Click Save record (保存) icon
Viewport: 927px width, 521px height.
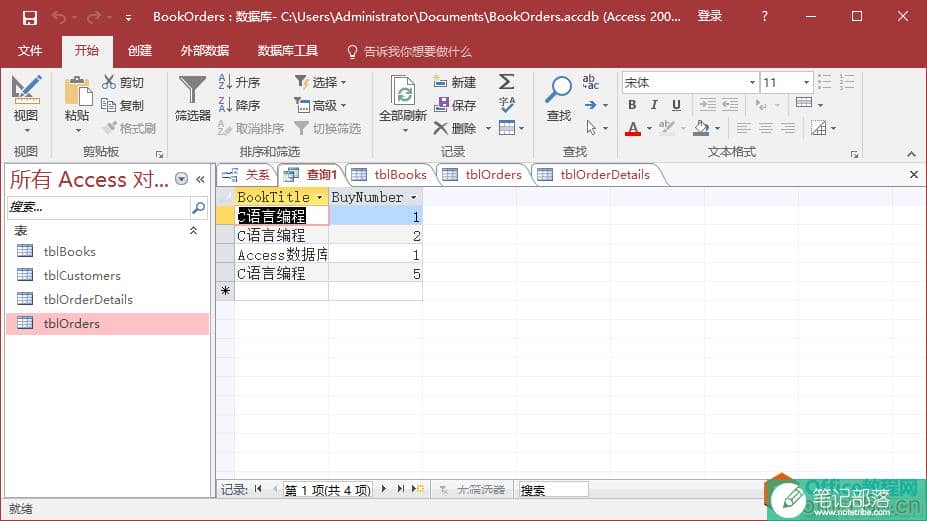pyautogui.click(x=441, y=105)
